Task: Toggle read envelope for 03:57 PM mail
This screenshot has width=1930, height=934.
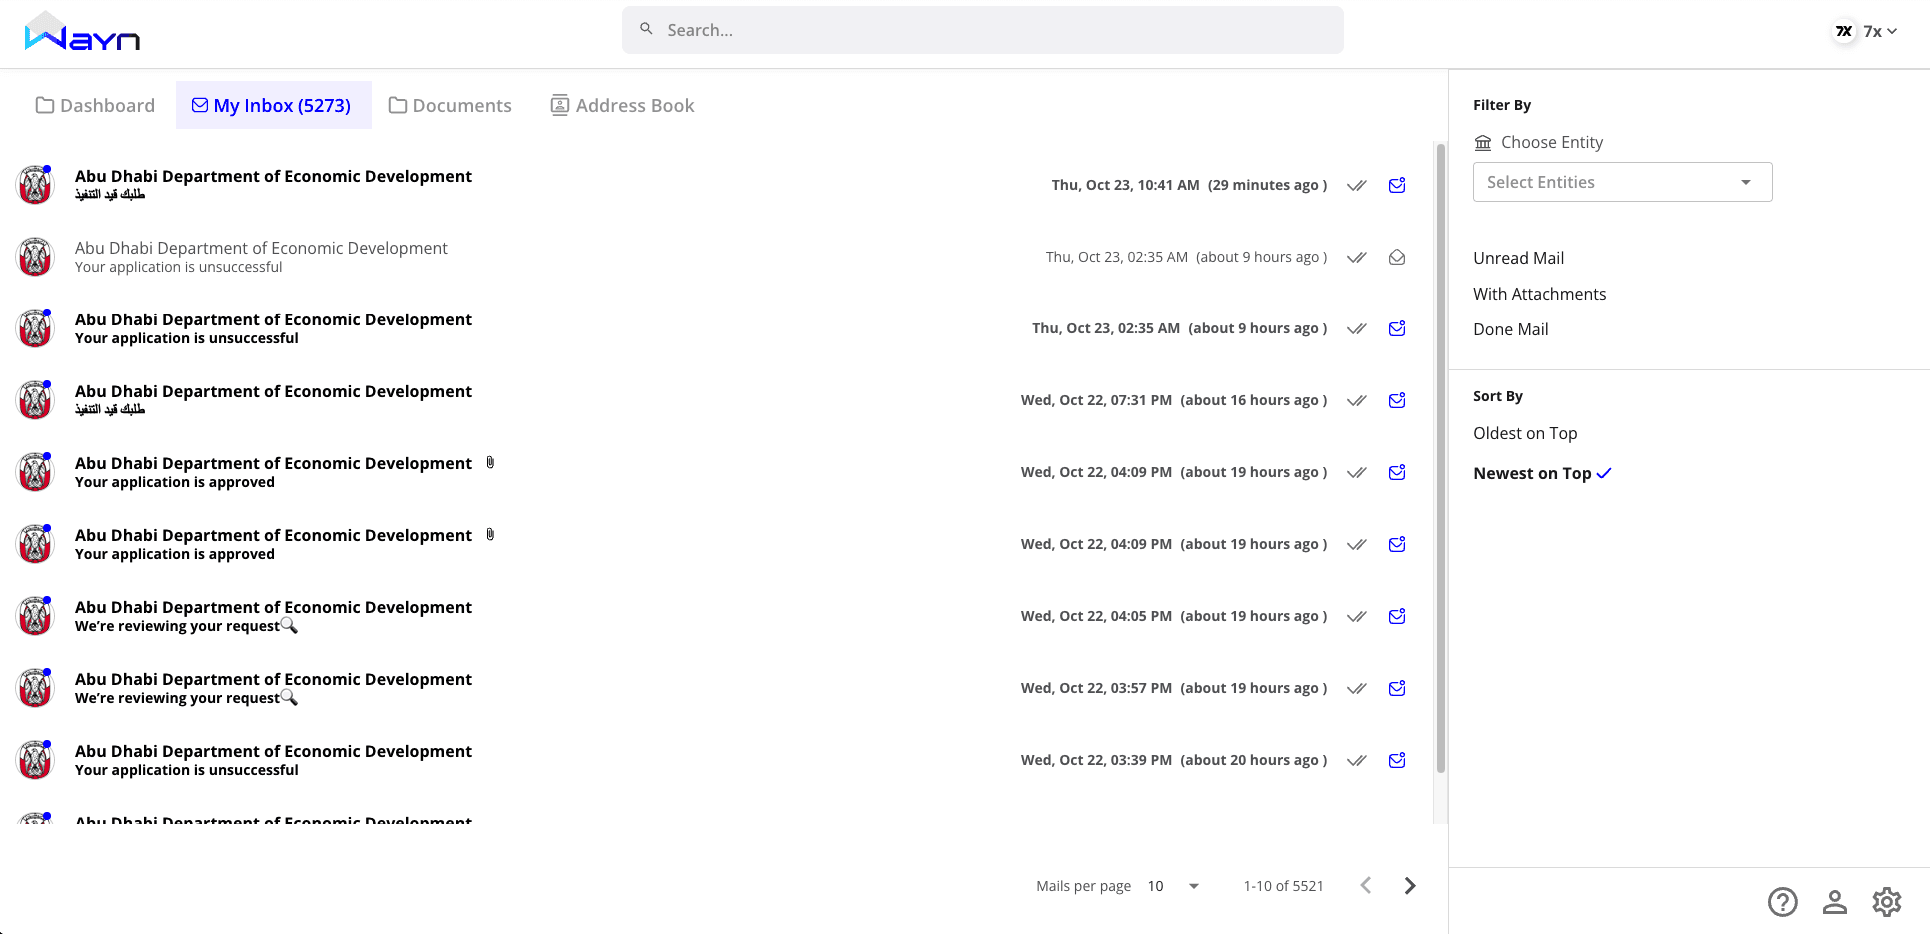Action: click(1397, 688)
